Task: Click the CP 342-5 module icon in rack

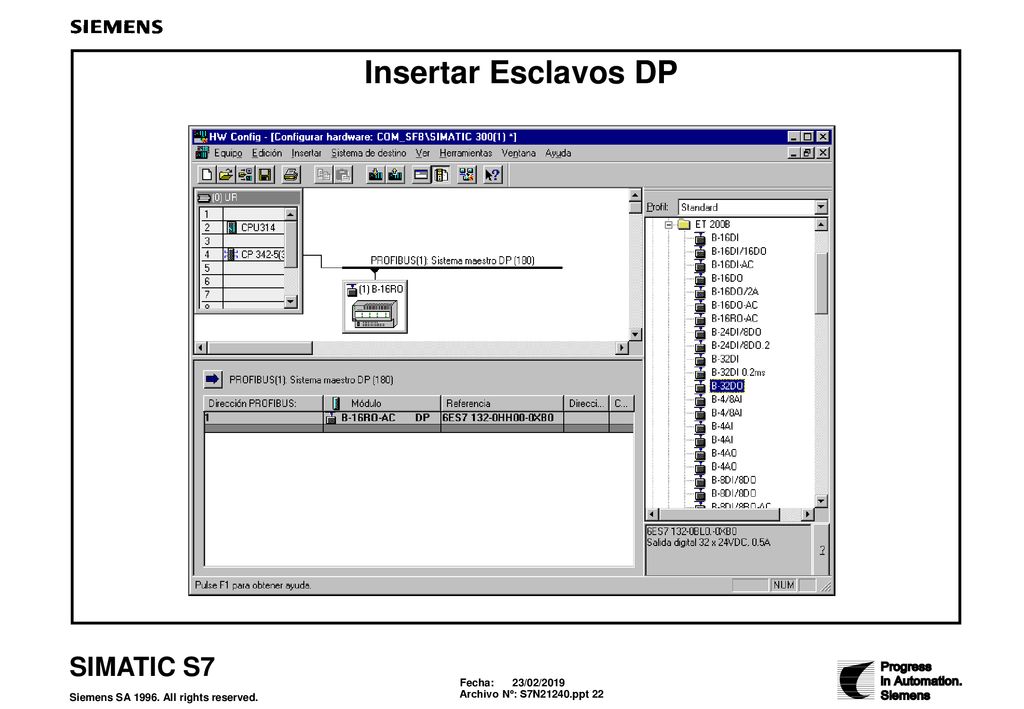Action: click(x=231, y=254)
